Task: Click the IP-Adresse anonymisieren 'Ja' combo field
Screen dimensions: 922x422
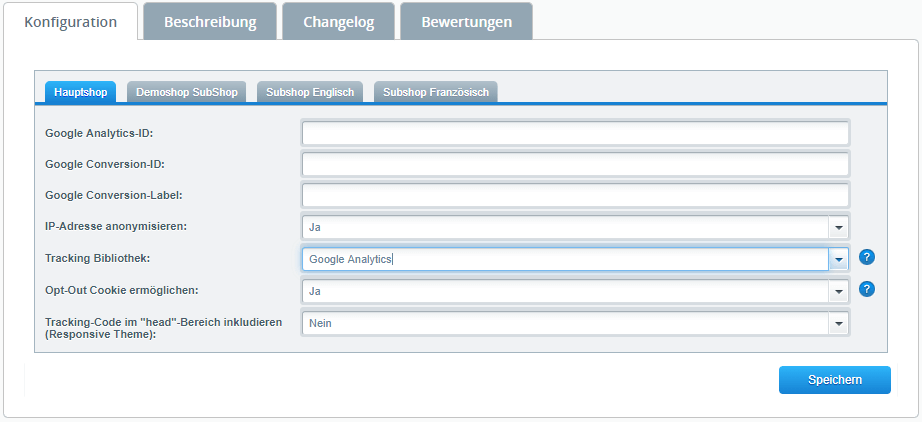Action: (566, 227)
